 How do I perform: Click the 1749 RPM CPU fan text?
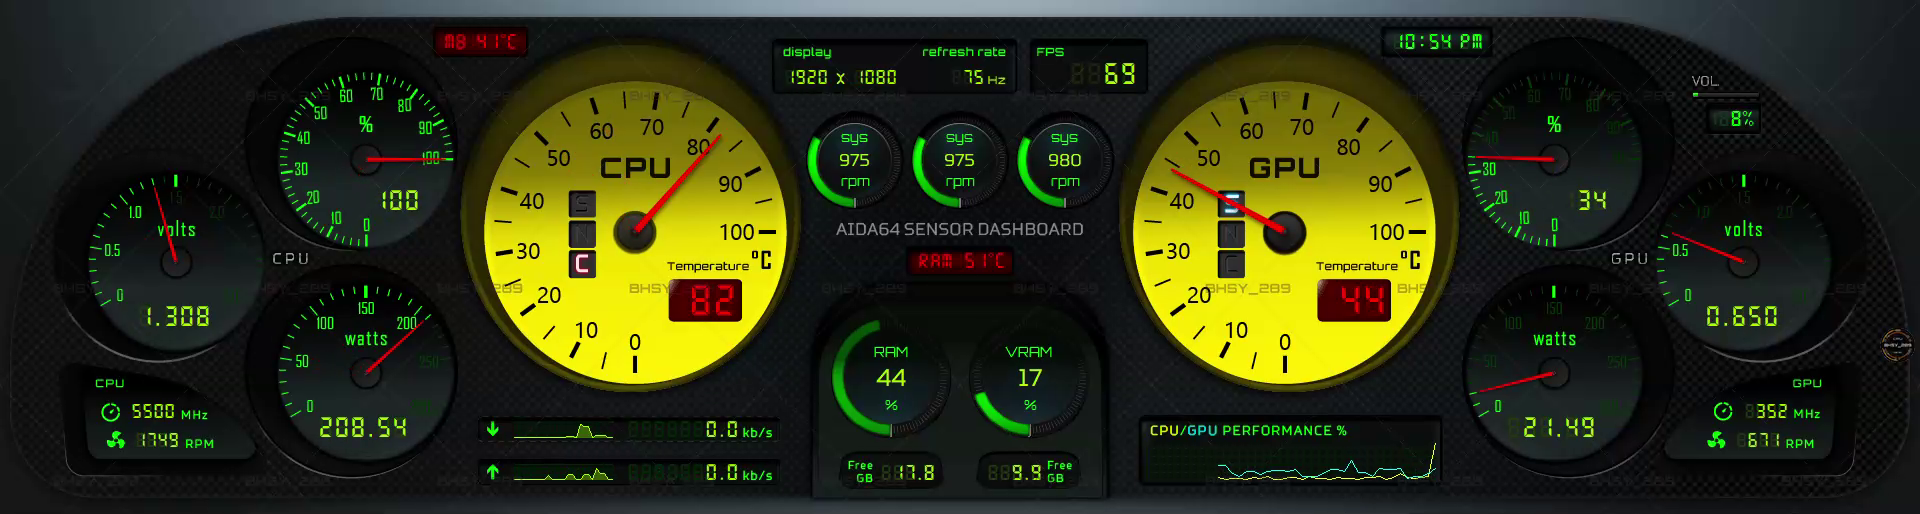coord(175,441)
